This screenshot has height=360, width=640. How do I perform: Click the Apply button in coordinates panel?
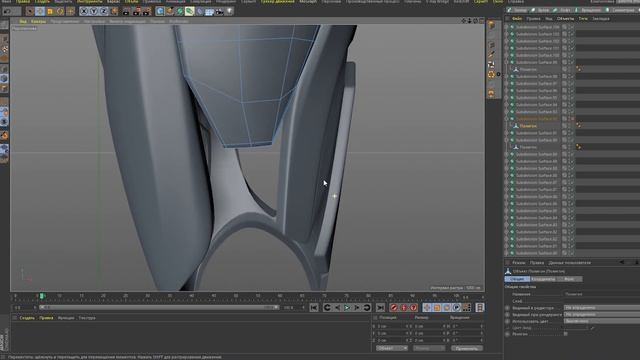pyautogui.click(x=467, y=348)
